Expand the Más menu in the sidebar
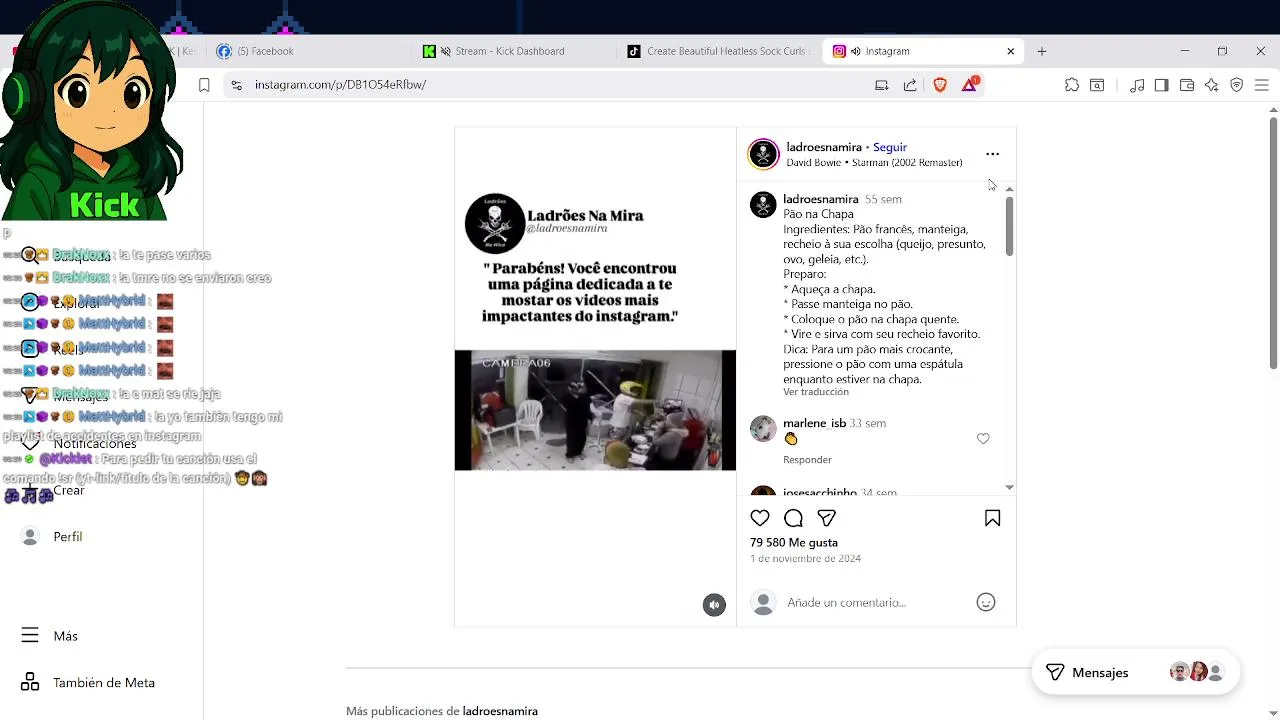Image resolution: width=1280 pixels, height=720 pixels. coord(50,636)
